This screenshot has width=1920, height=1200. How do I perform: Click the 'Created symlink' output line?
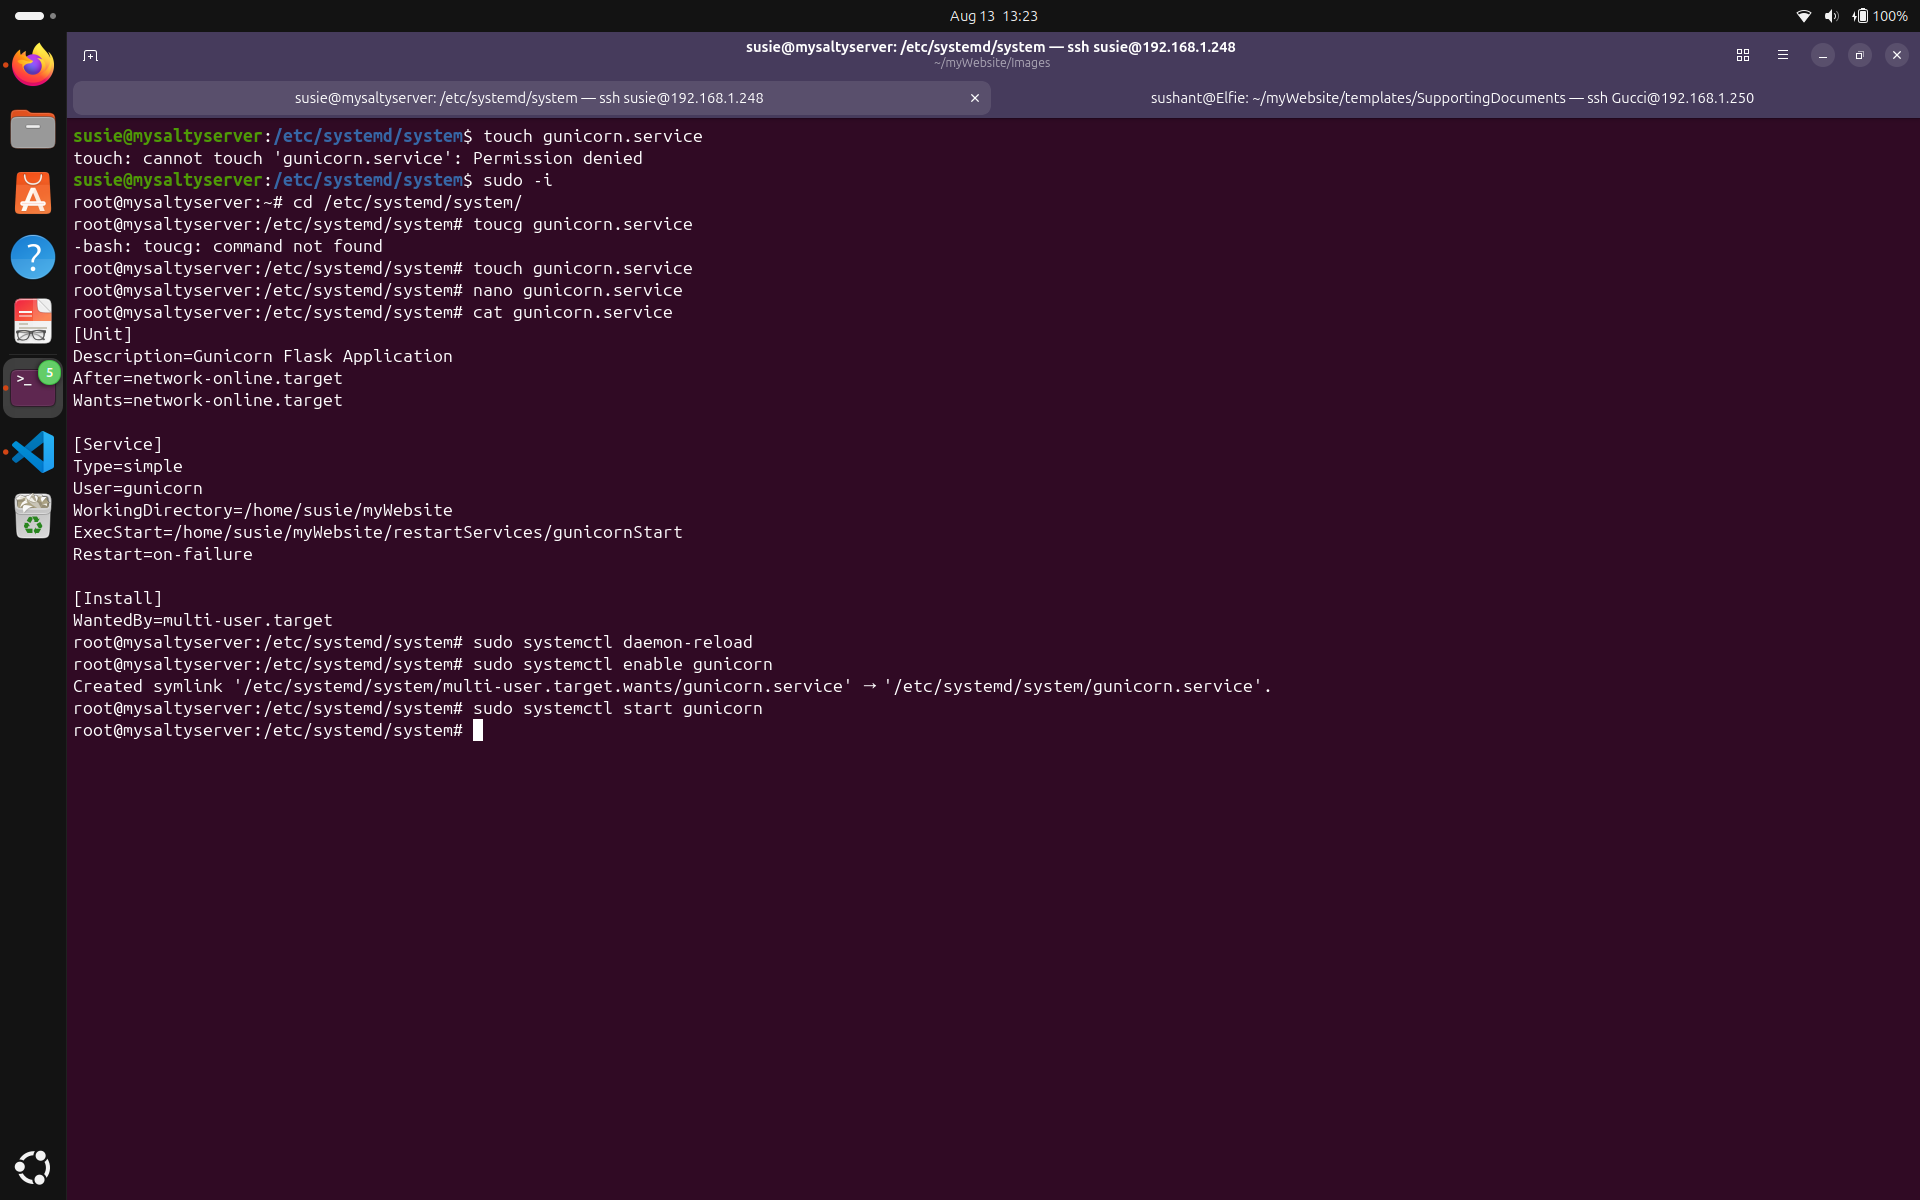click(x=673, y=686)
